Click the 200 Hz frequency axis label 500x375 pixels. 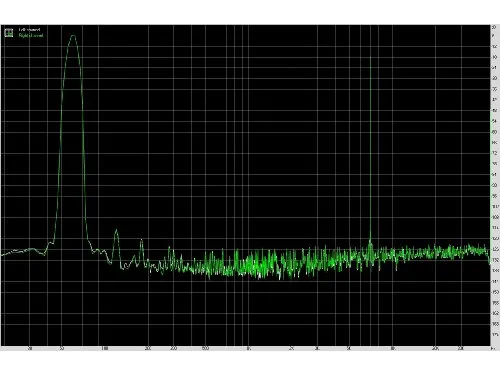point(148,349)
